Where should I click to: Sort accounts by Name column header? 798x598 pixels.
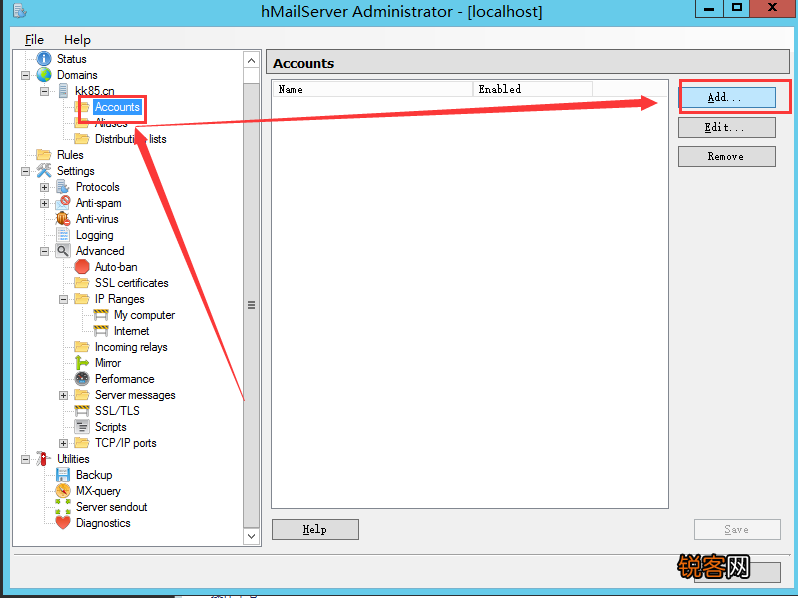click(x=373, y=89)
